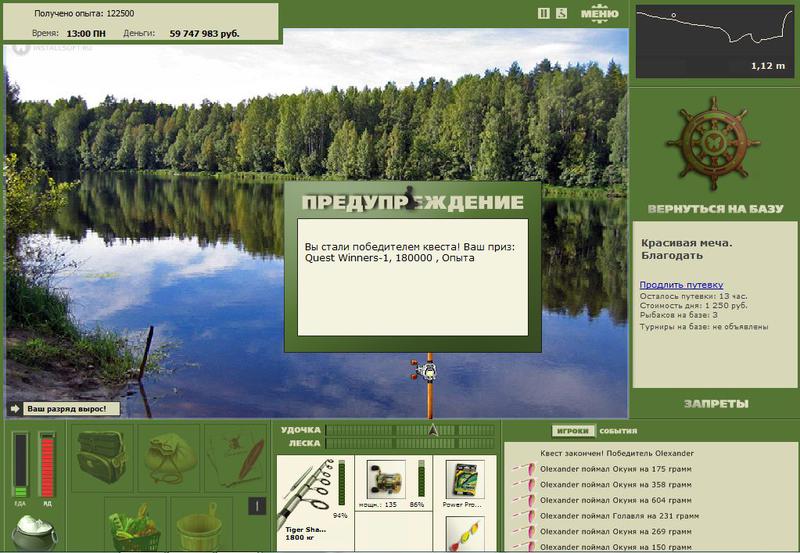Click the dark slot number 1 button
800x553 pixels.
(257, 506)
